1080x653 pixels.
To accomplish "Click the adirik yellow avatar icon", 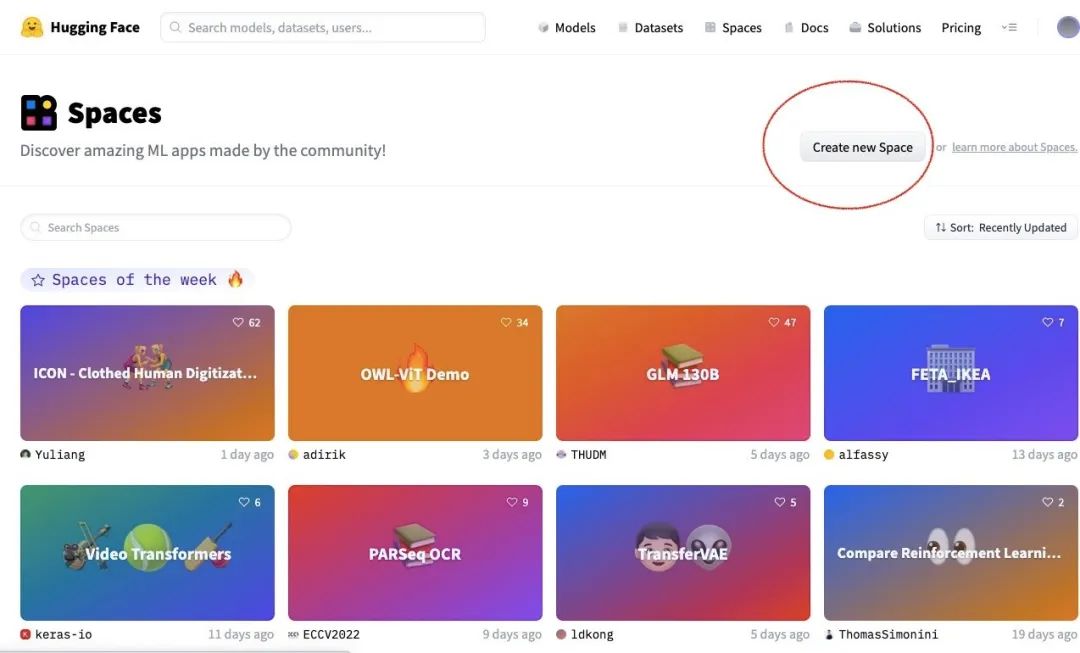I will click(x=293, y=455).
